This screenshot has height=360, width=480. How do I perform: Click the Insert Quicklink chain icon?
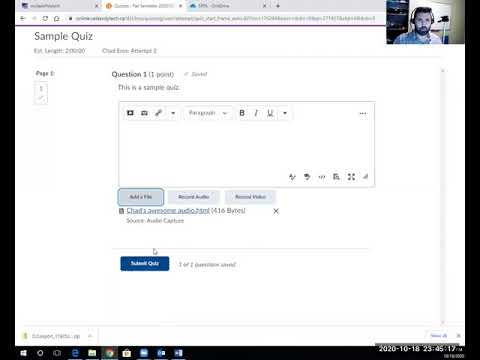point(158,113)
